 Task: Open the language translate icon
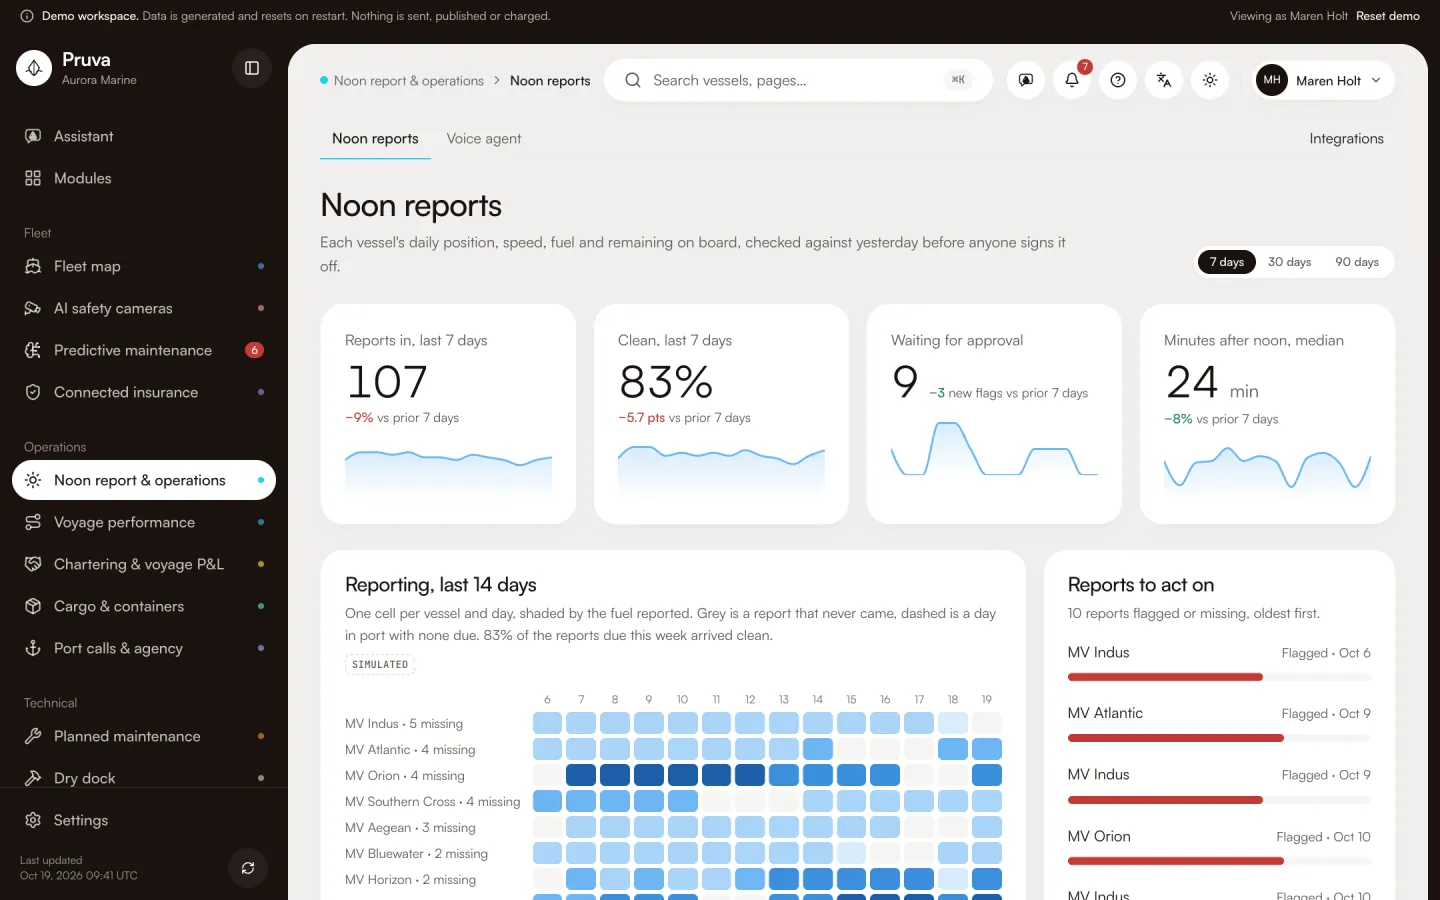pyautogui.click(x=1164, y=80)
